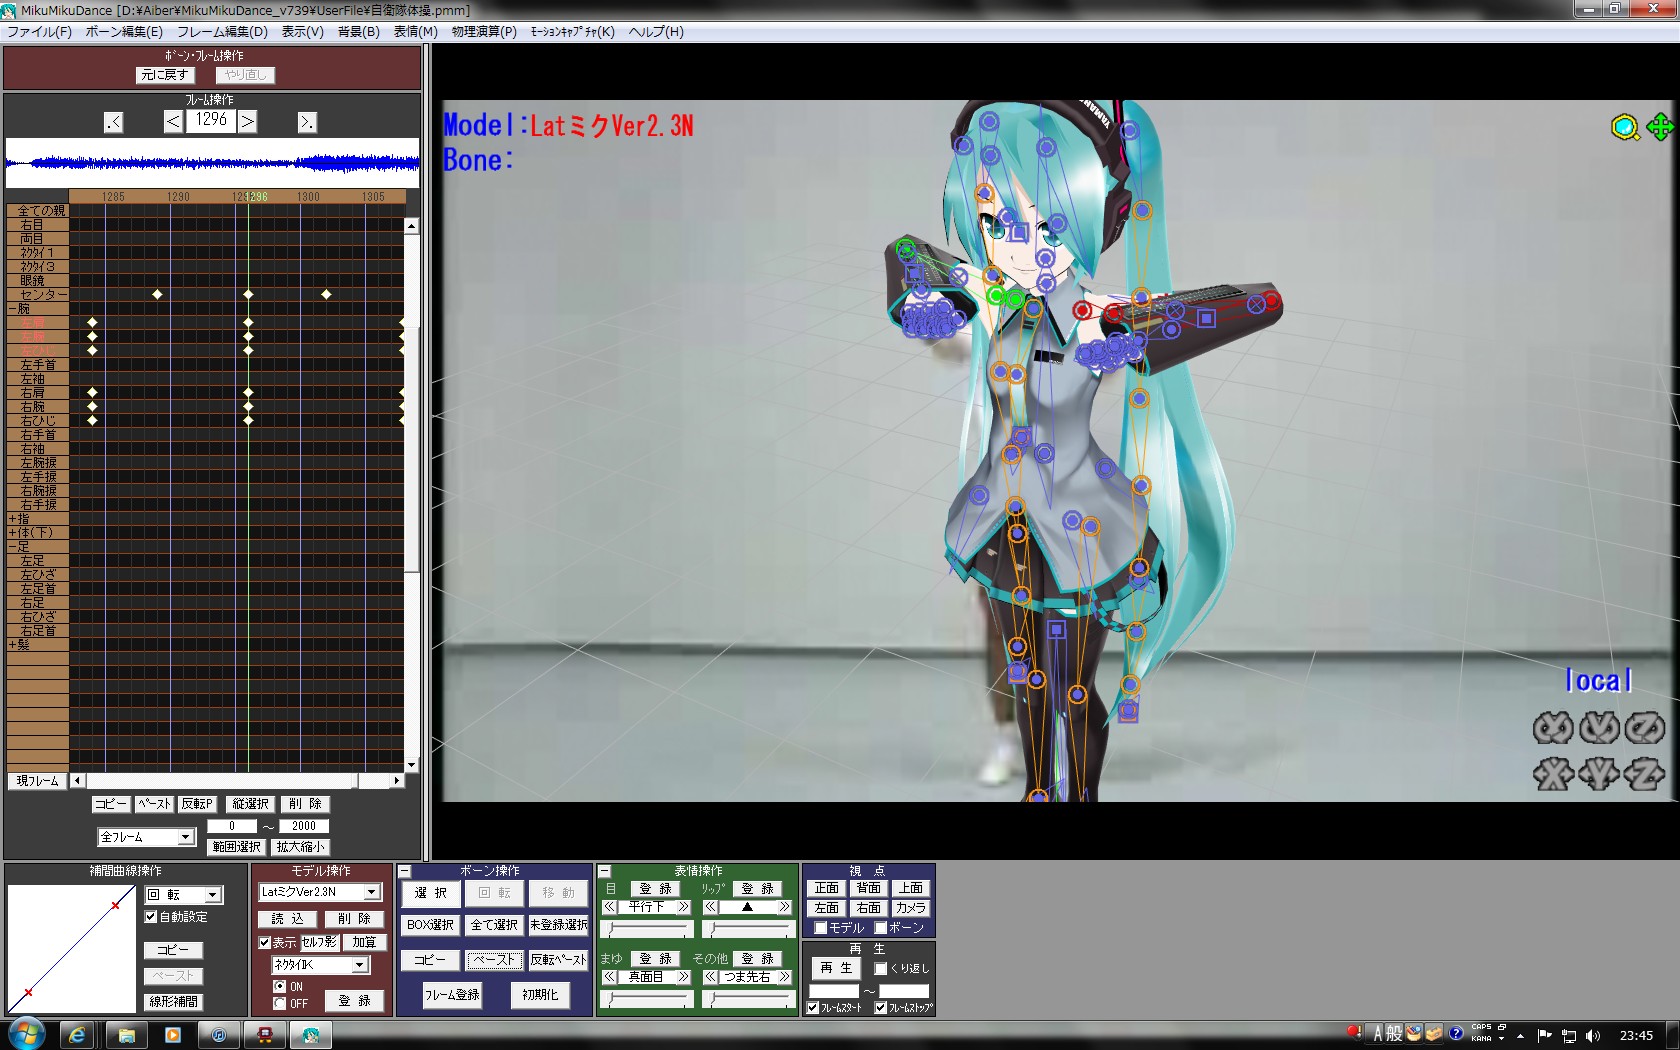This screenshot has width=1680, height=1050.
Task: Open Internet Explorer from the taskbar
Action: 77,1035
